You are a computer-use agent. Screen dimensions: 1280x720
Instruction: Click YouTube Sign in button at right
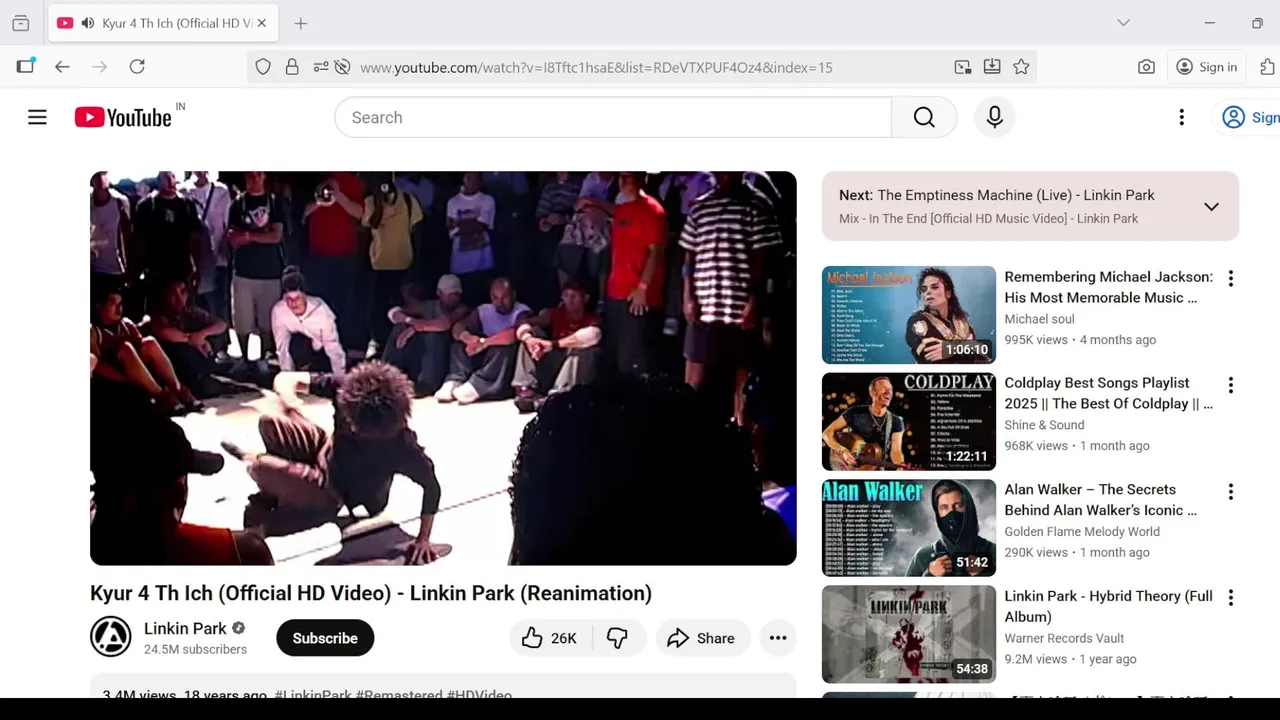1248,117
